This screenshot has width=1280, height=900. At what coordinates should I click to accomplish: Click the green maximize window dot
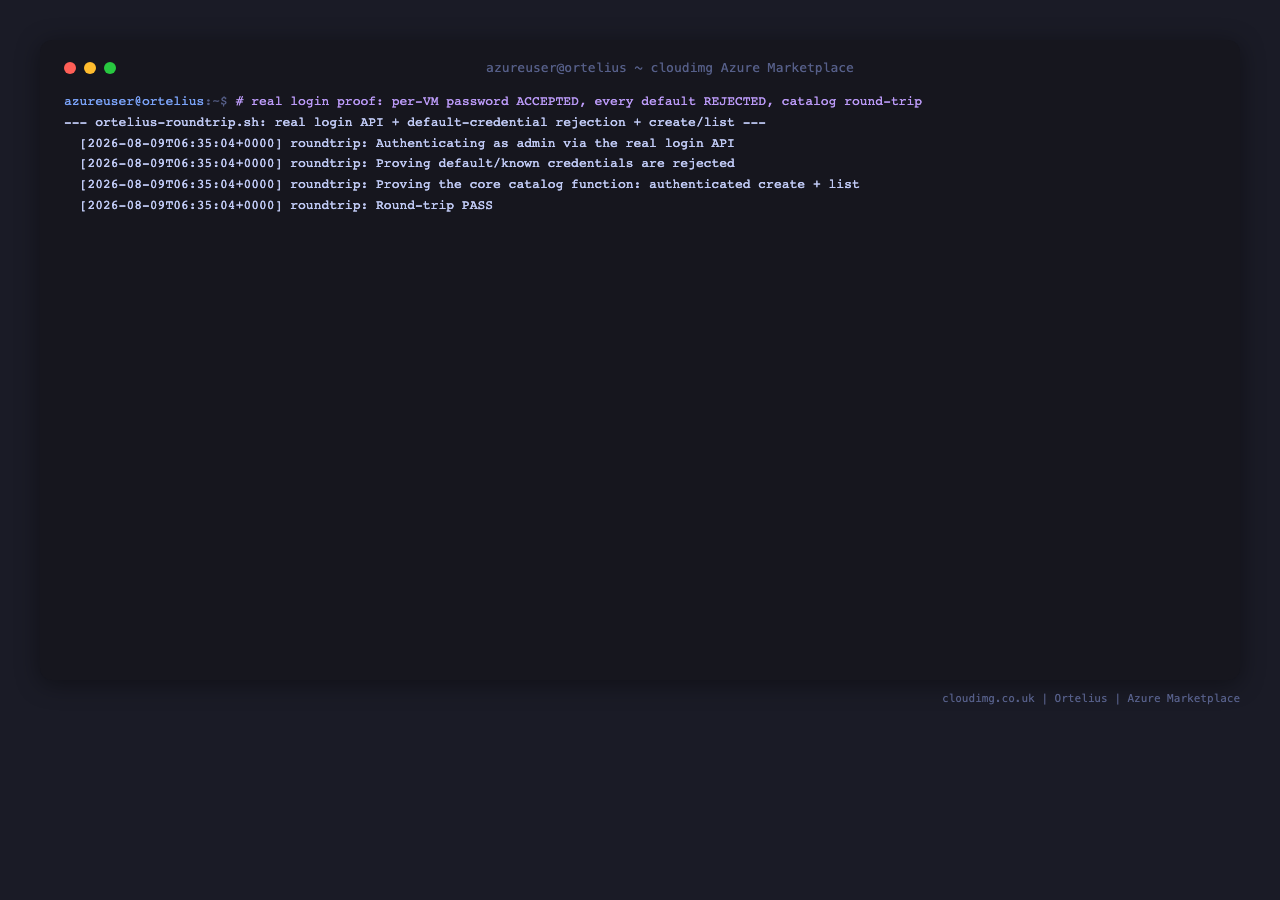tap(110, 68)
